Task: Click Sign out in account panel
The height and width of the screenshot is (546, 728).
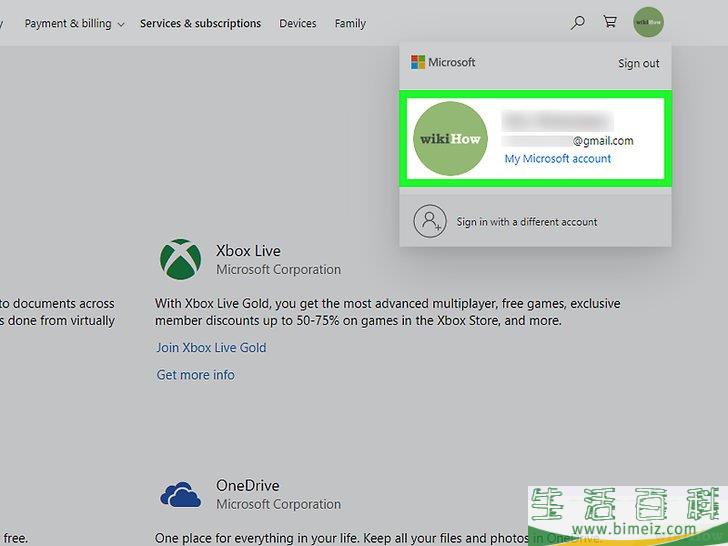Action: [638, 63]
